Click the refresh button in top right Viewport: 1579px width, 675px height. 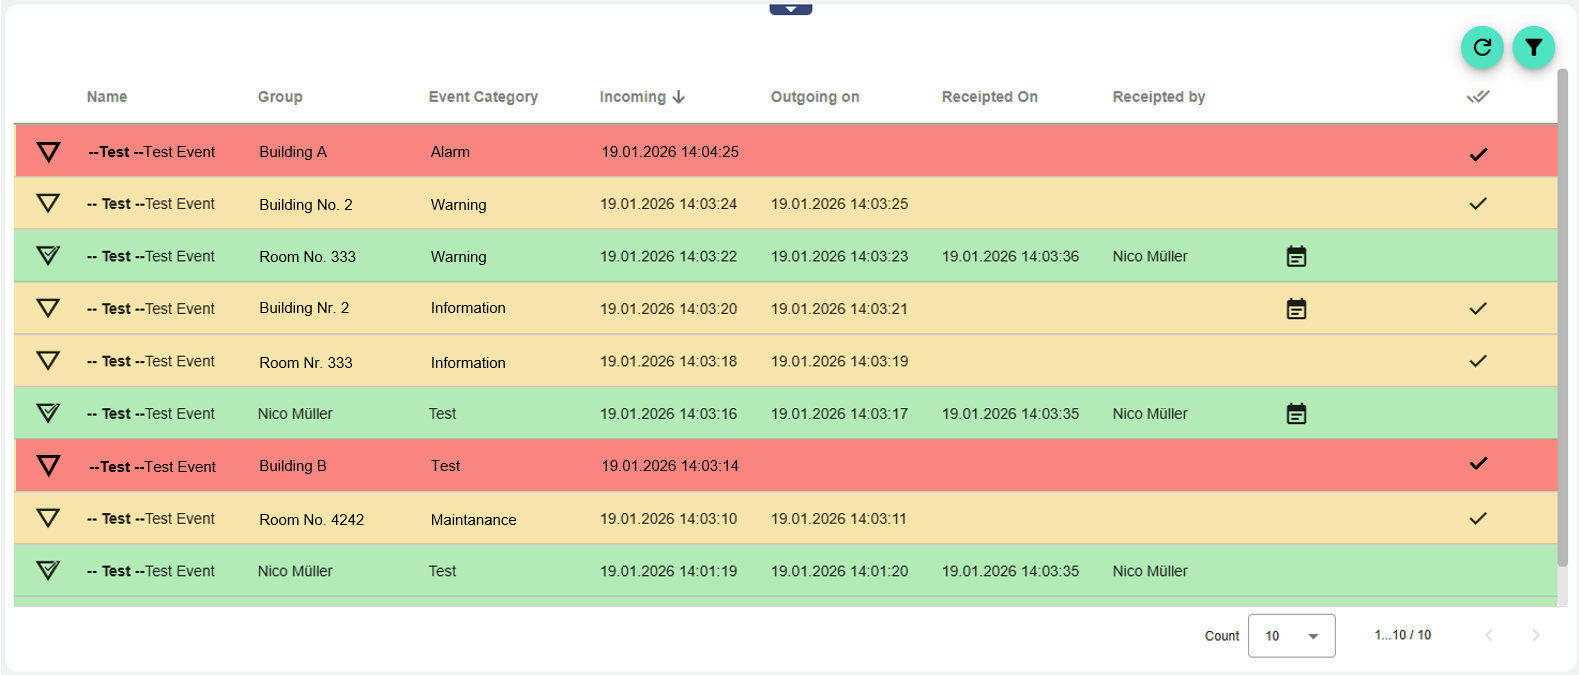pos(1482,47)
